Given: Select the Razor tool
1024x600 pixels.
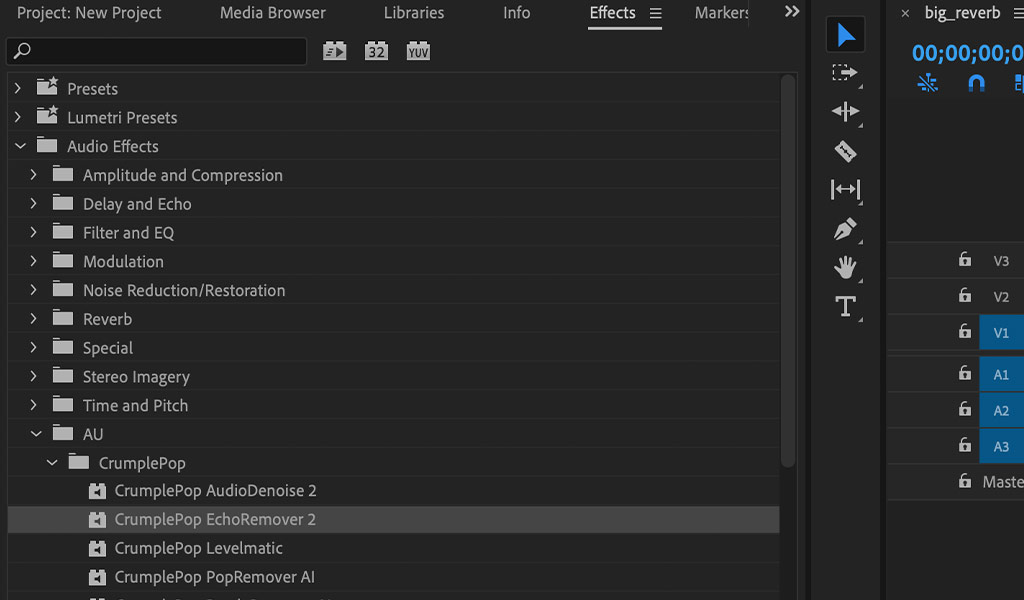Looking at the screenshot, I should pyautogui.click(x=845, y=151).
